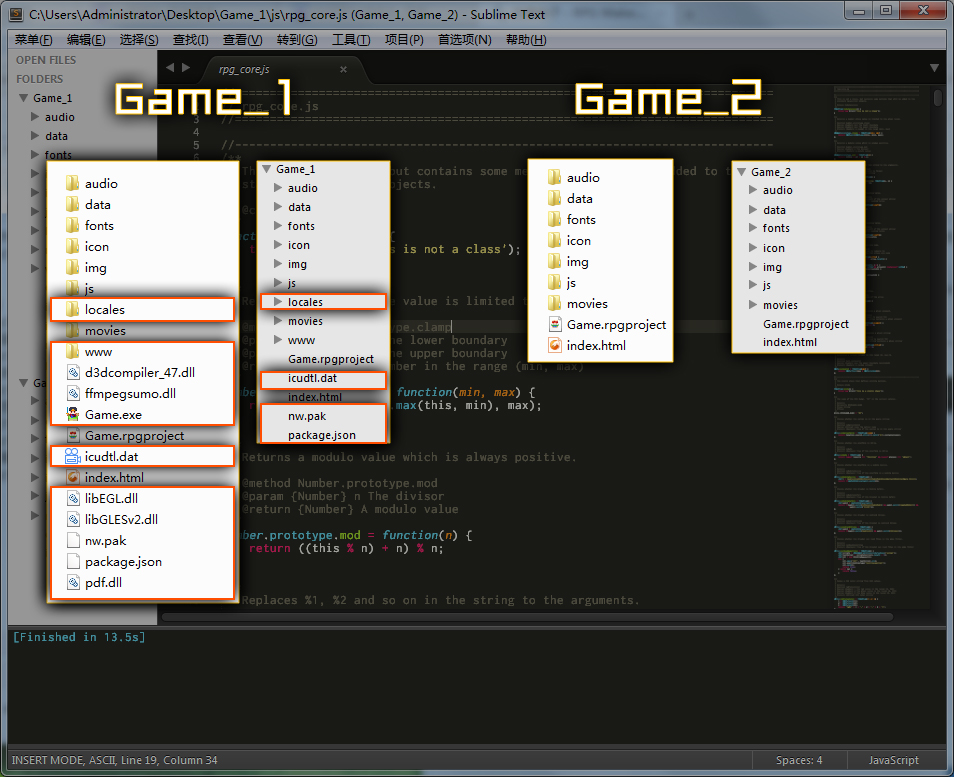
Task: Open the 编辑(E) menu
Action: click(x=86, y=40)
